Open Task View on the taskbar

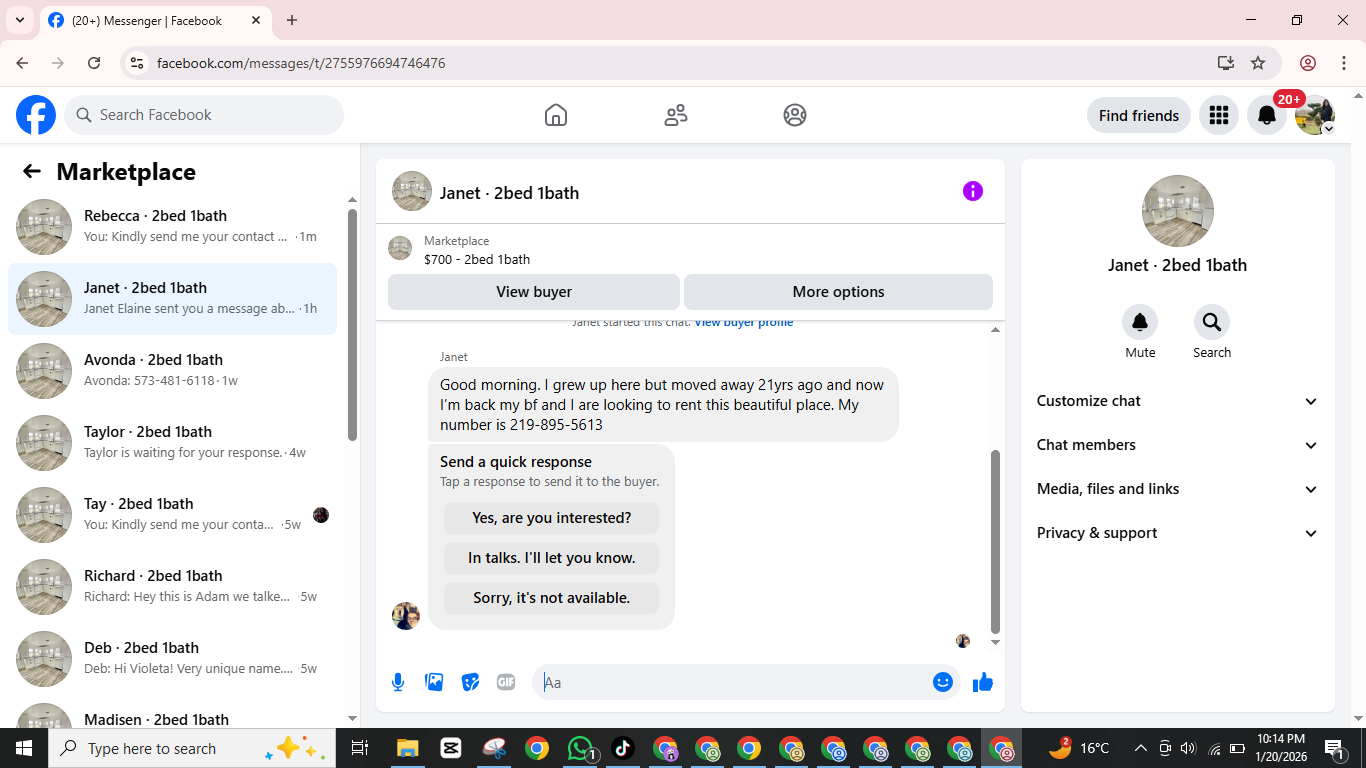(360, 748)
